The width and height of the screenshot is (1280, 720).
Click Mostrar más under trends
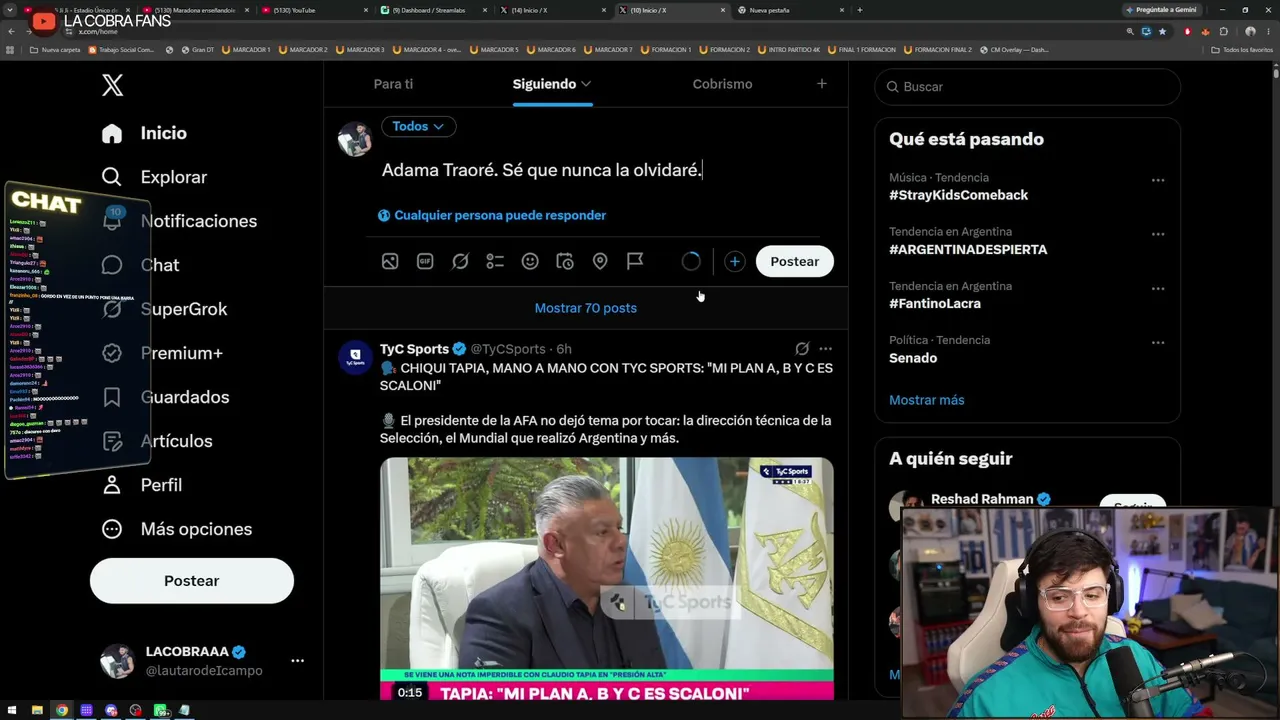click(x=927, y=400)
